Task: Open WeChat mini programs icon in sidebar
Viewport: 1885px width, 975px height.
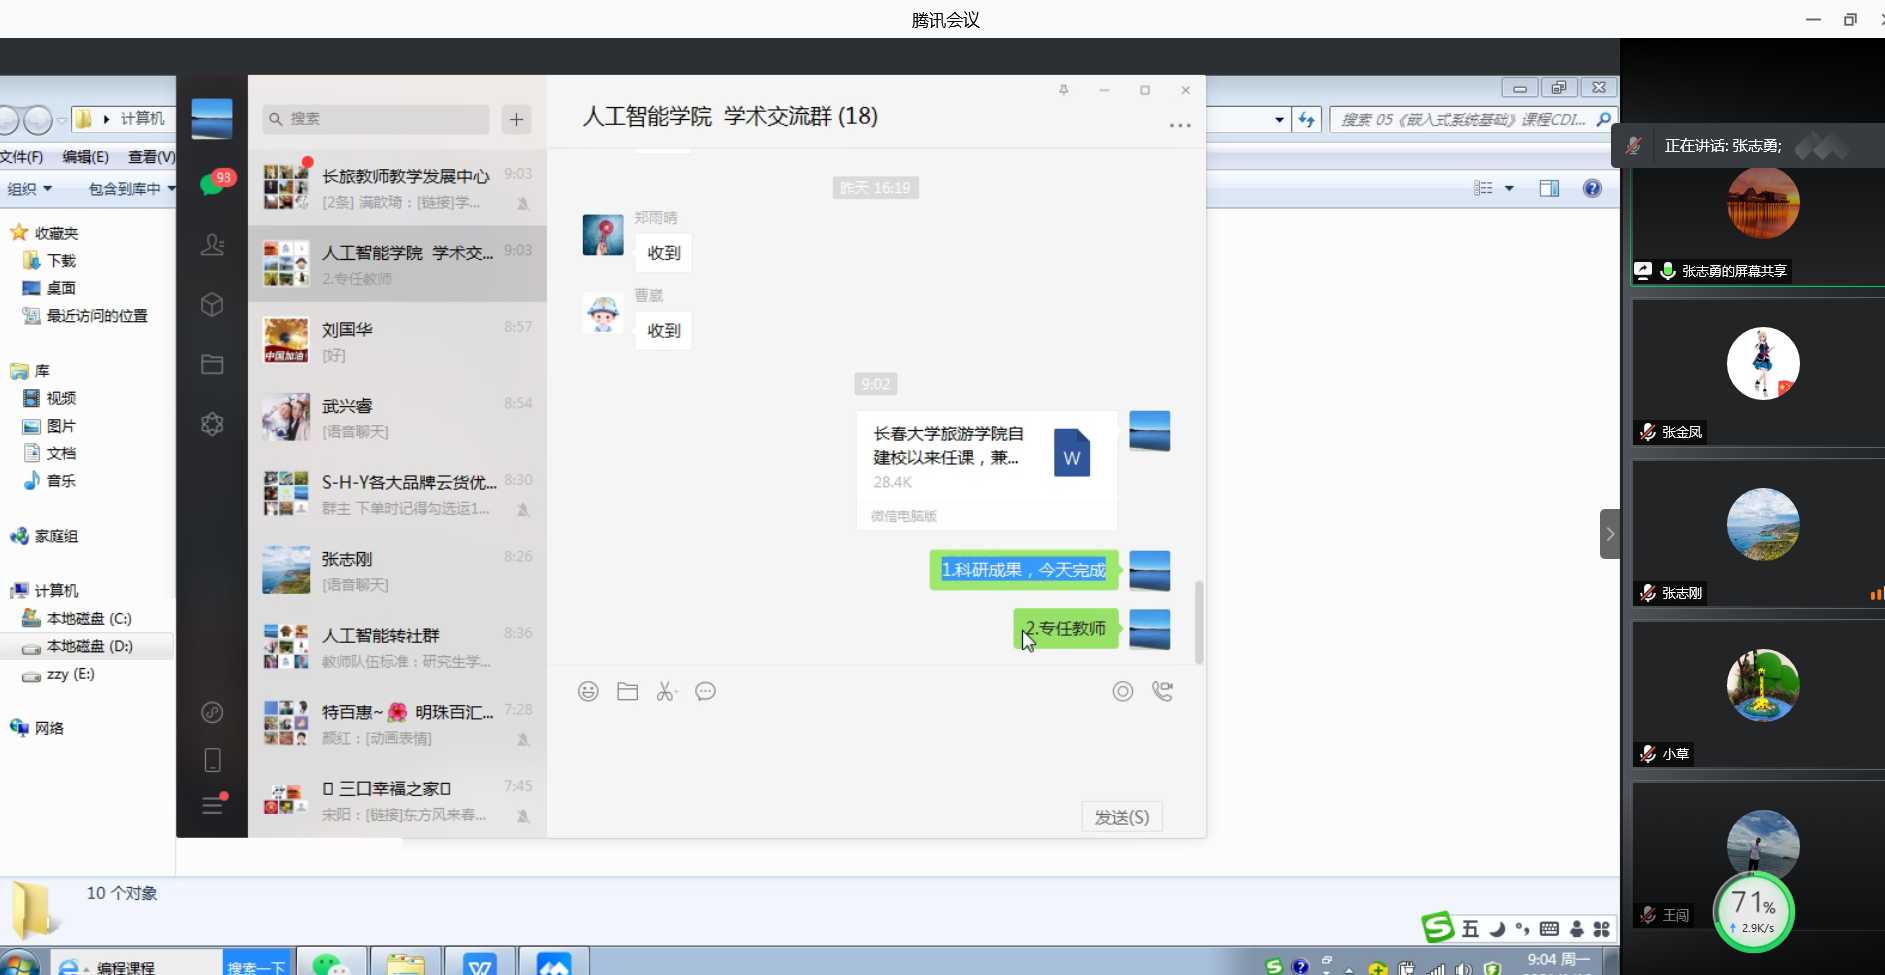Action: (x=212, y=712)
